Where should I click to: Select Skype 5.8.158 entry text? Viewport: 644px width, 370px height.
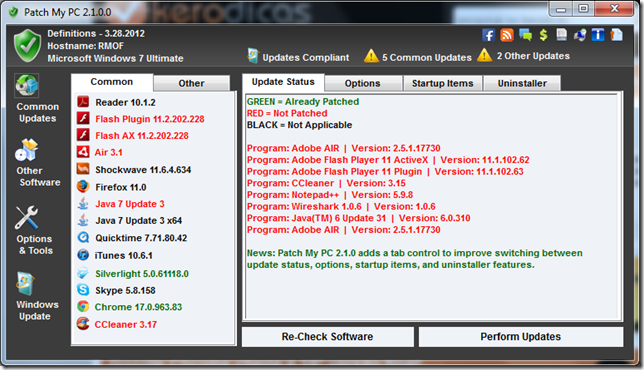[125, 290]
